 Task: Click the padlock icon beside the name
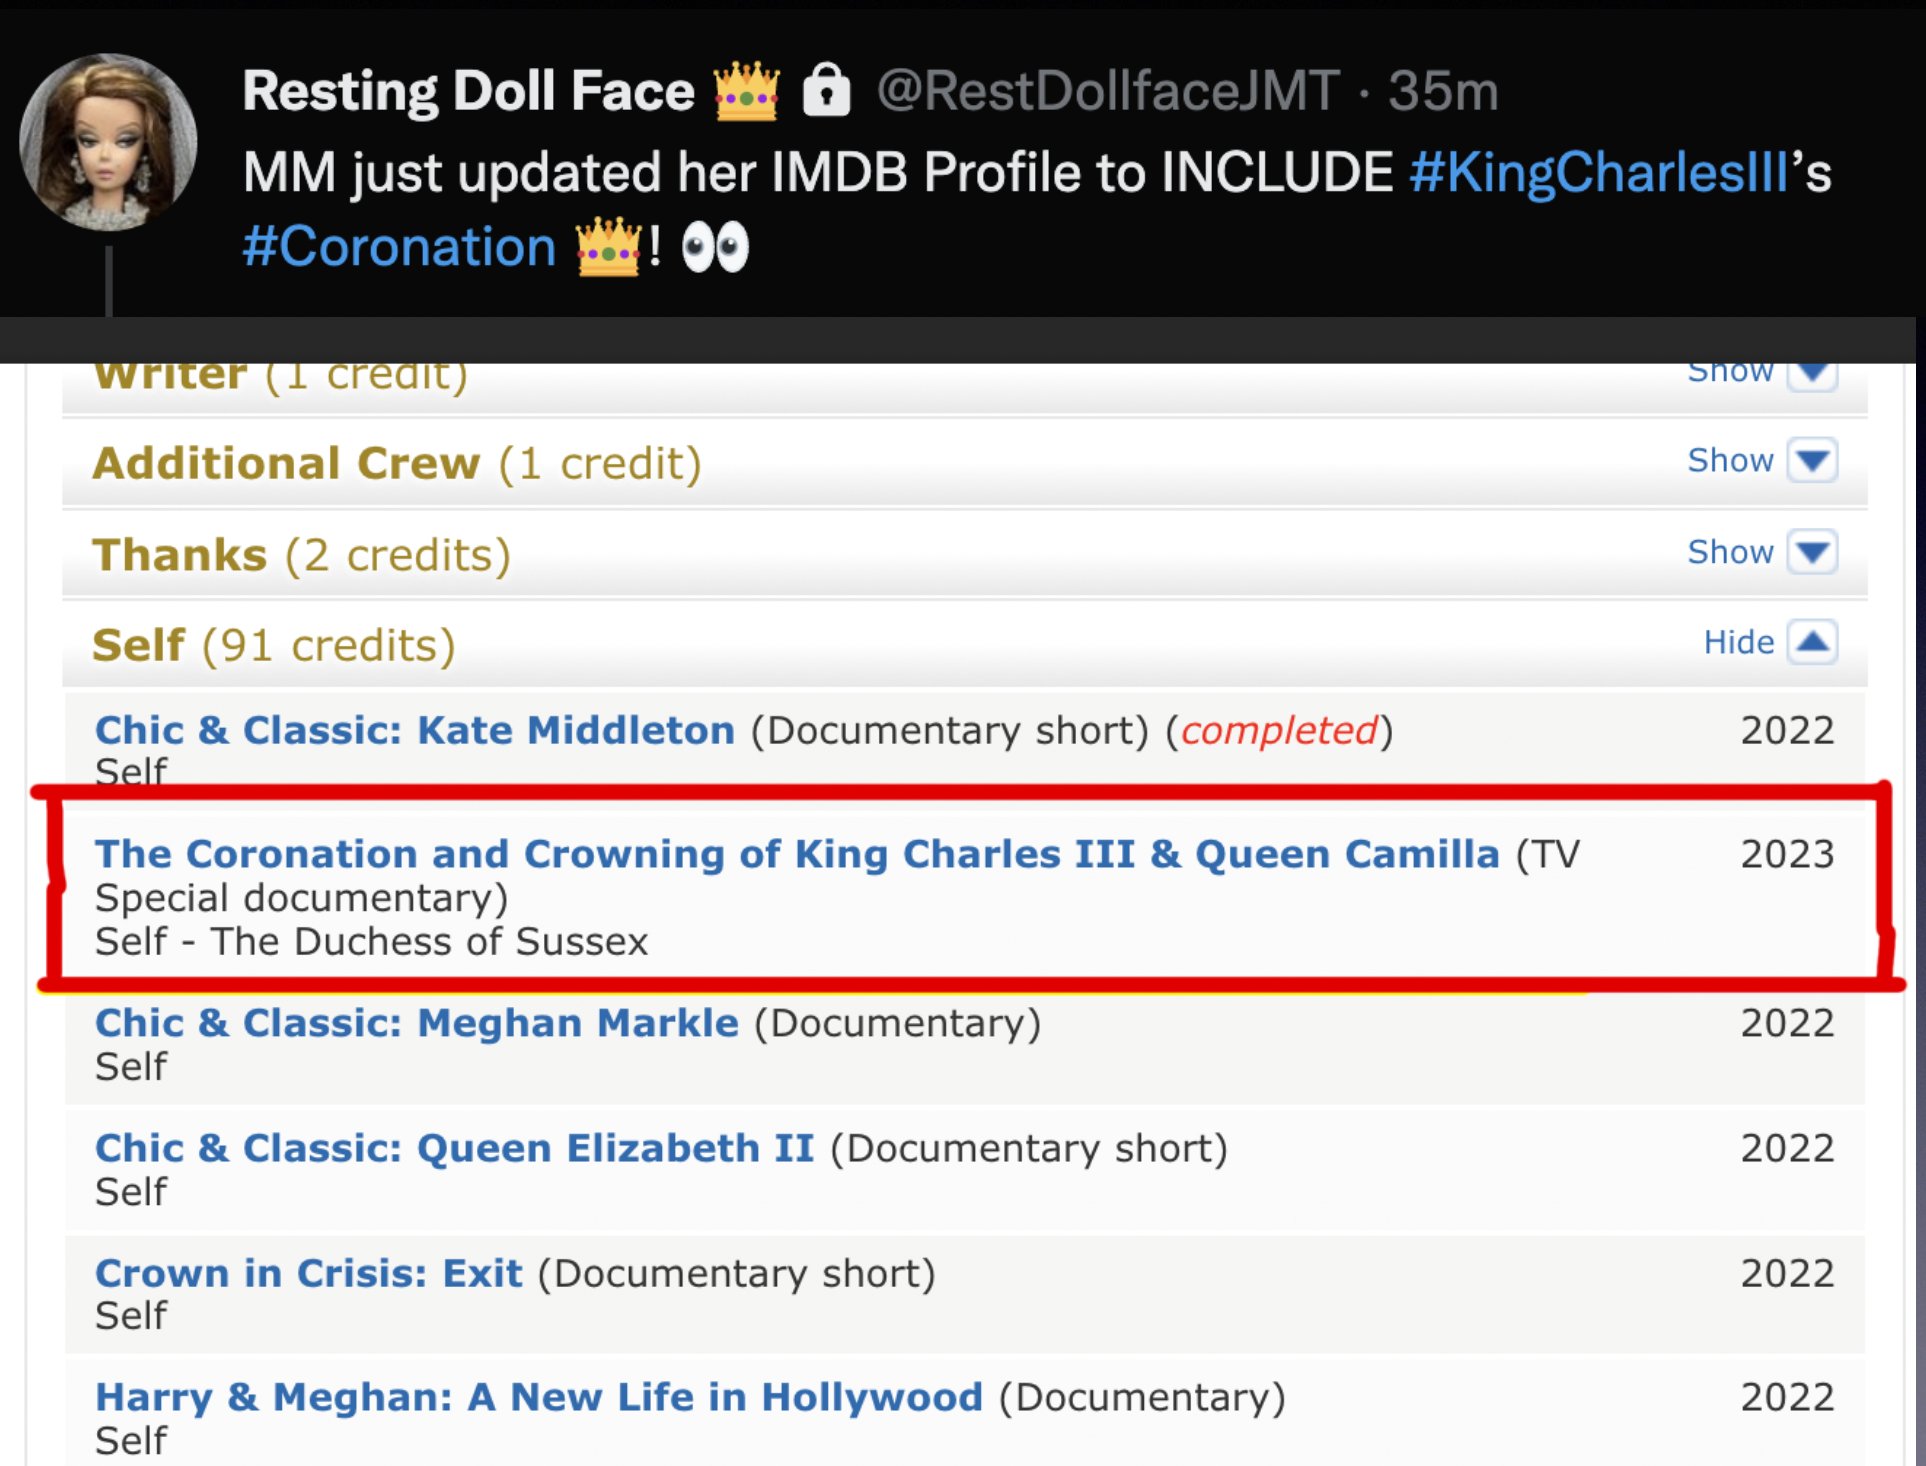point(827,90)
